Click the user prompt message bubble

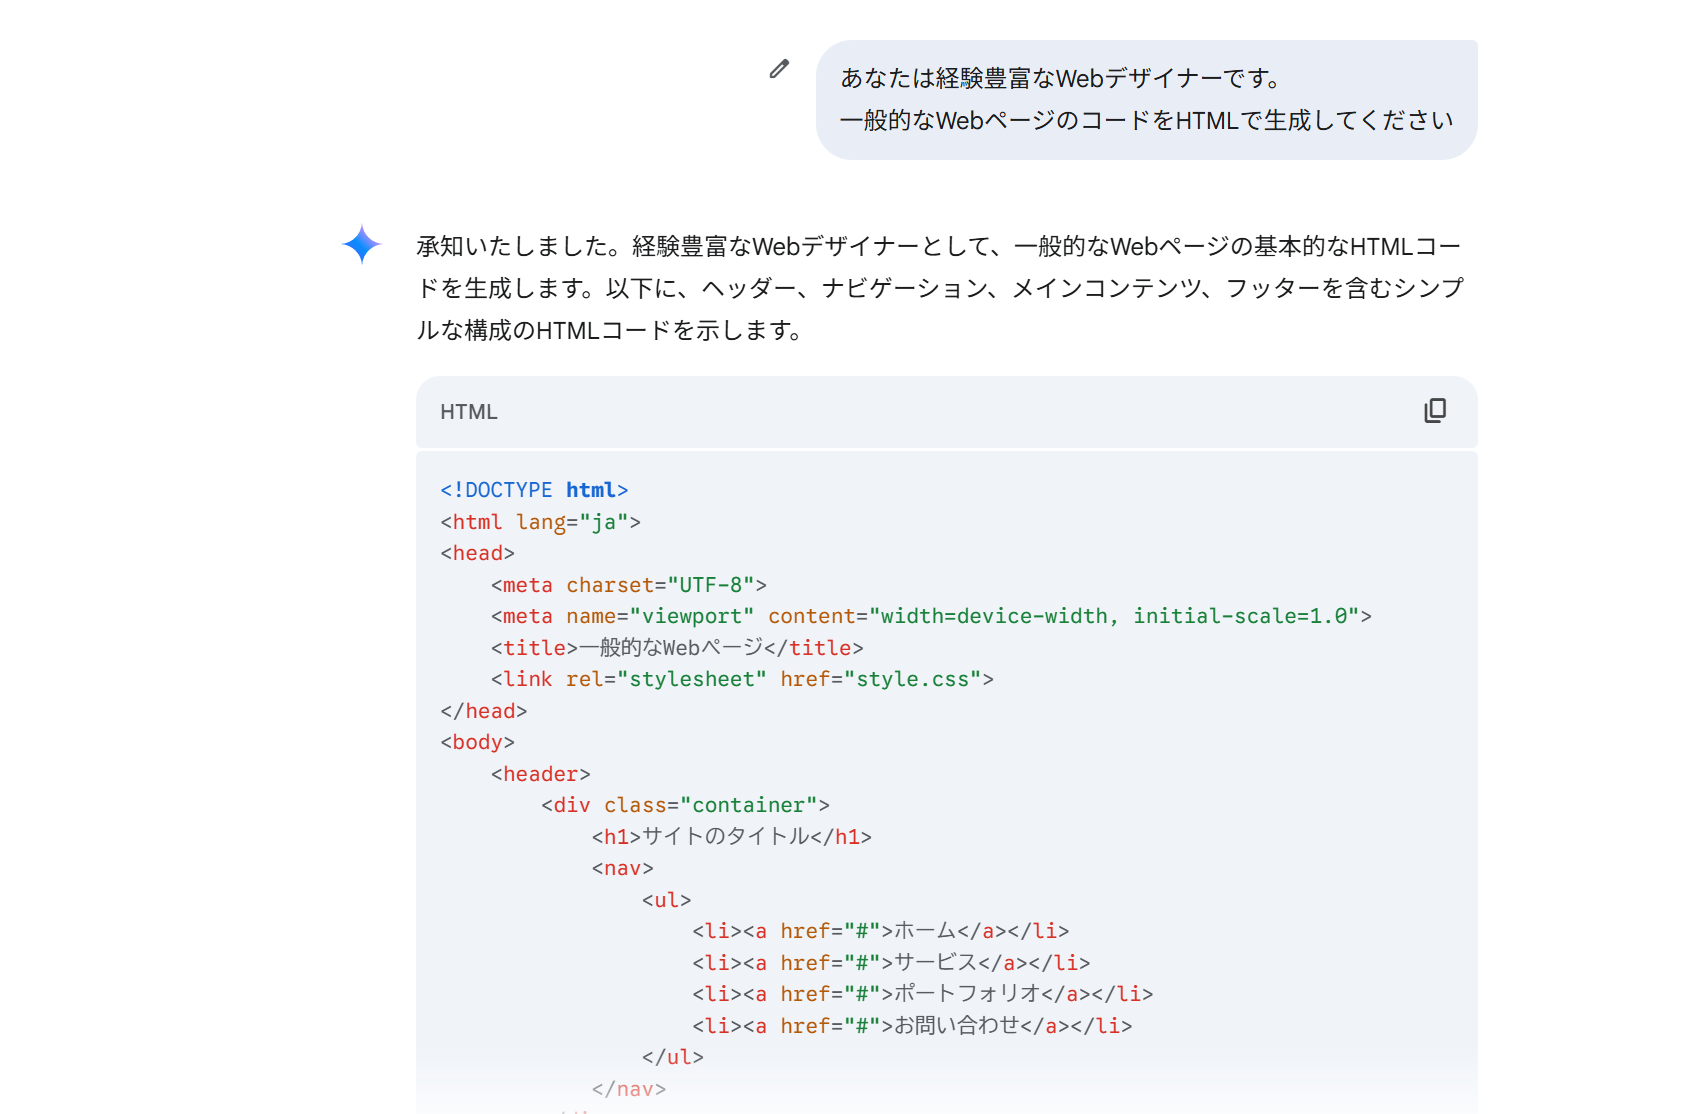(x=1146, y=100)
